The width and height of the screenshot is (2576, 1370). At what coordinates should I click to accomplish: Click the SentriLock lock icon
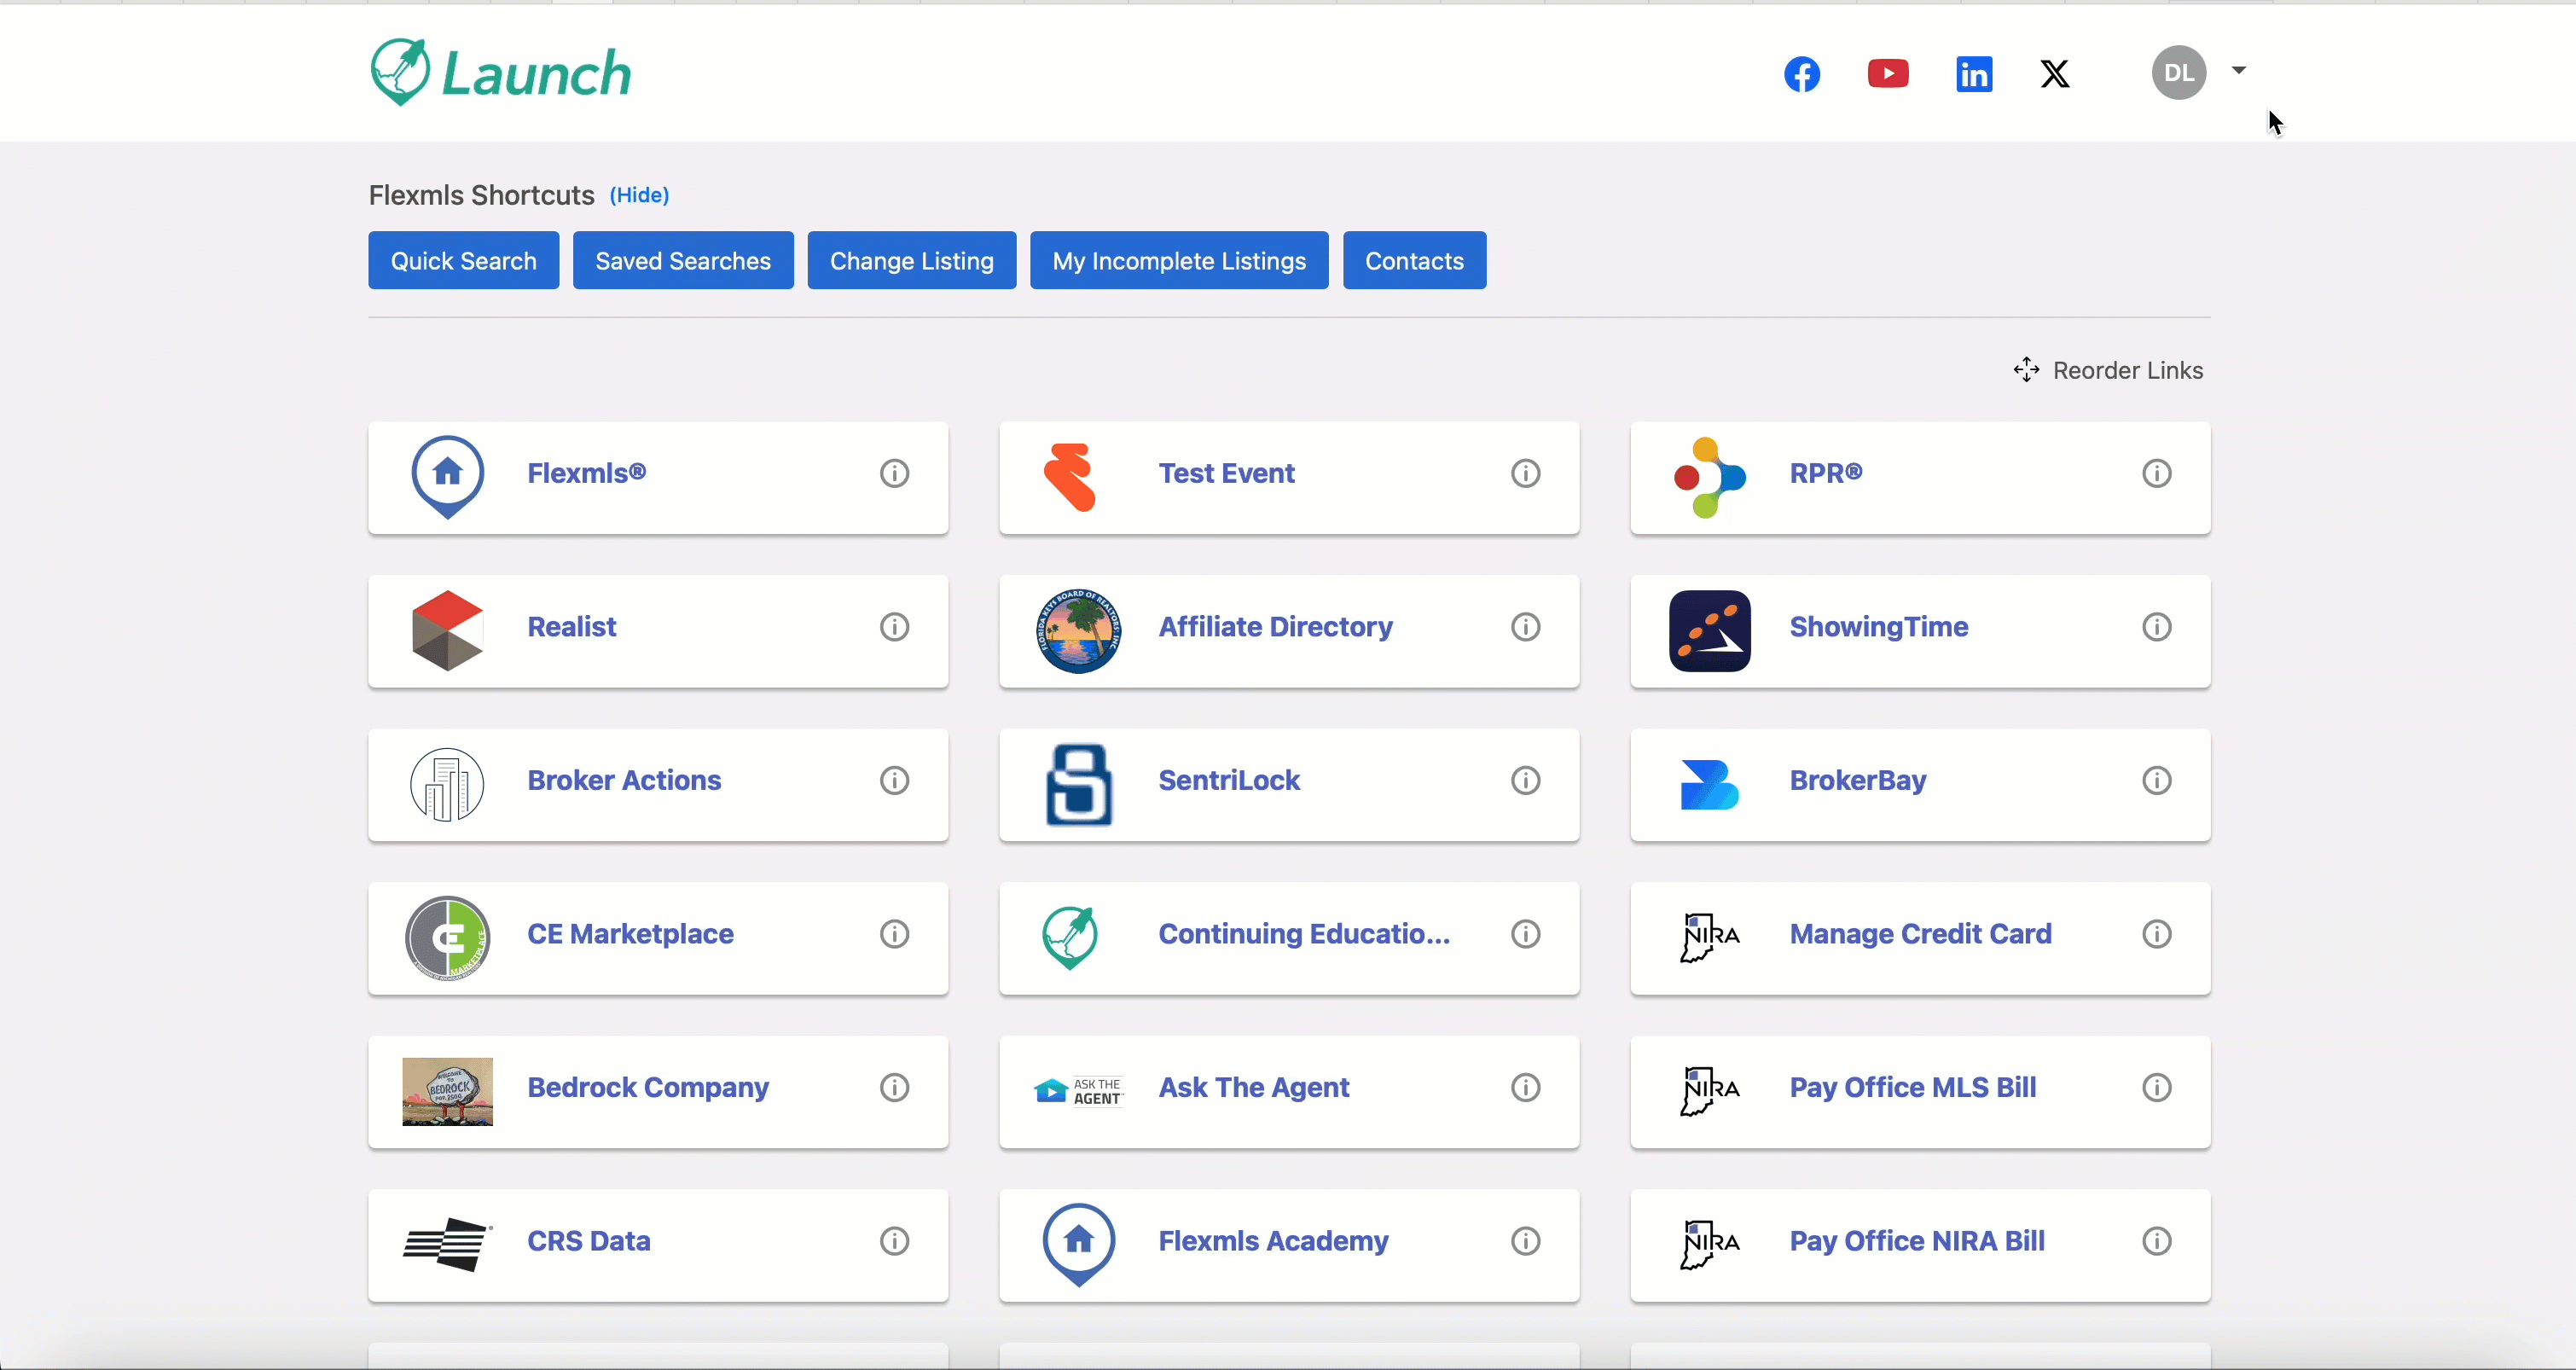(x=1078, y=784)
